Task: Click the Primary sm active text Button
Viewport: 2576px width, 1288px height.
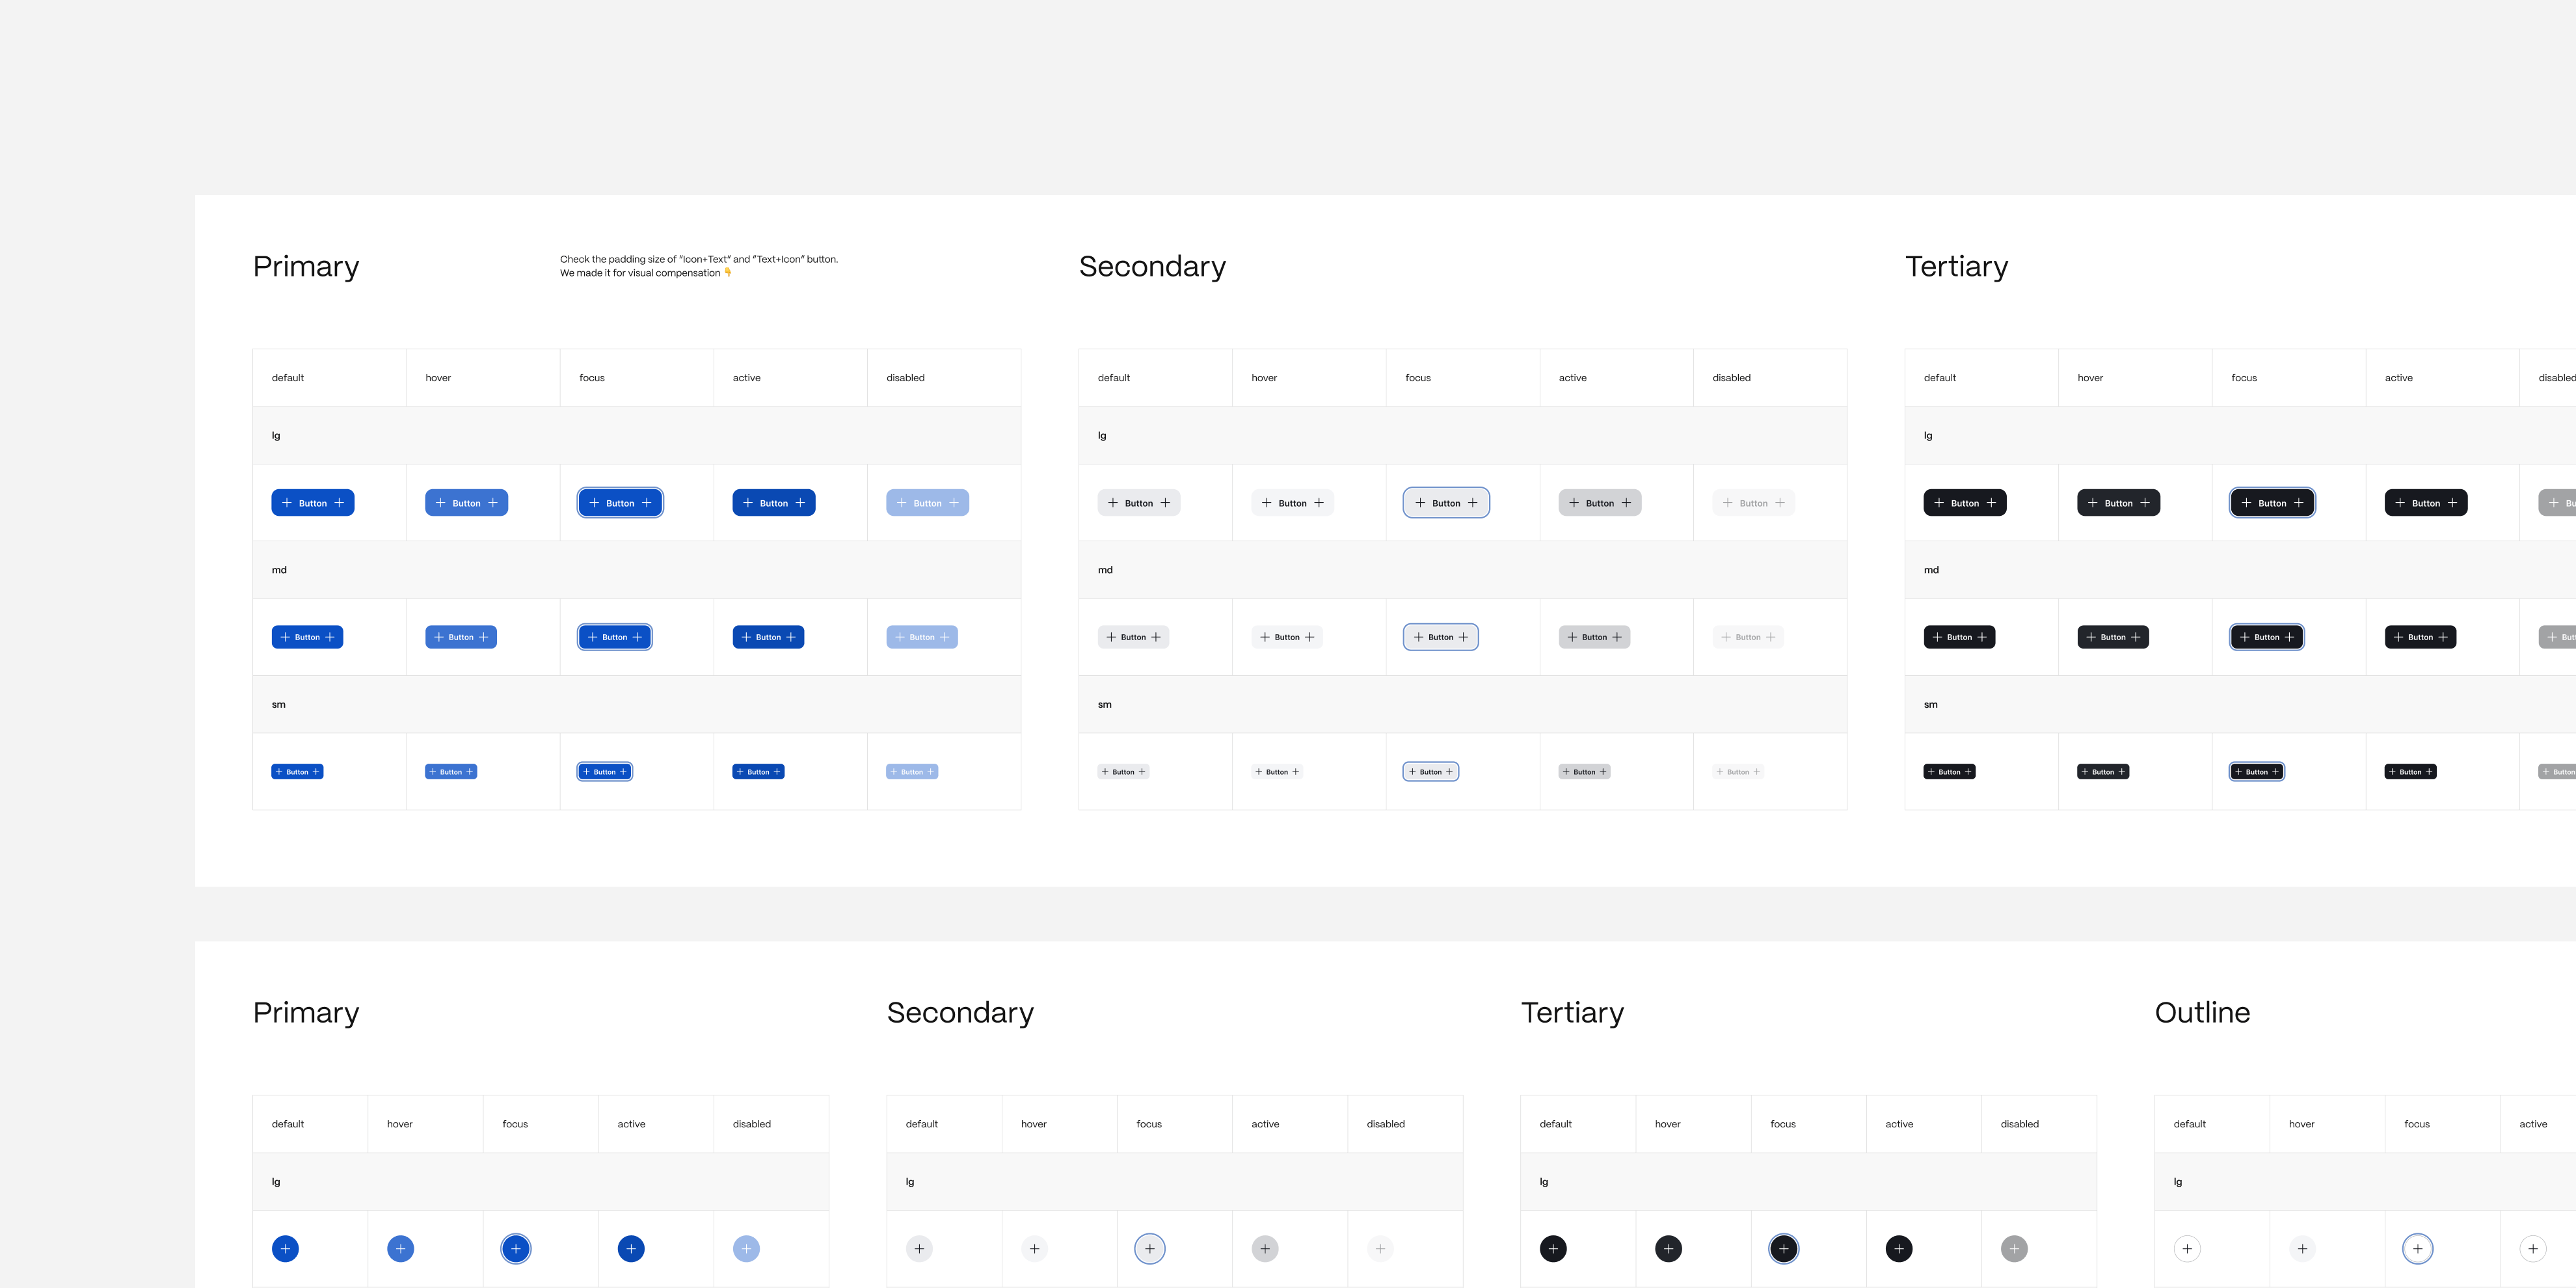Action: (758, 772)
